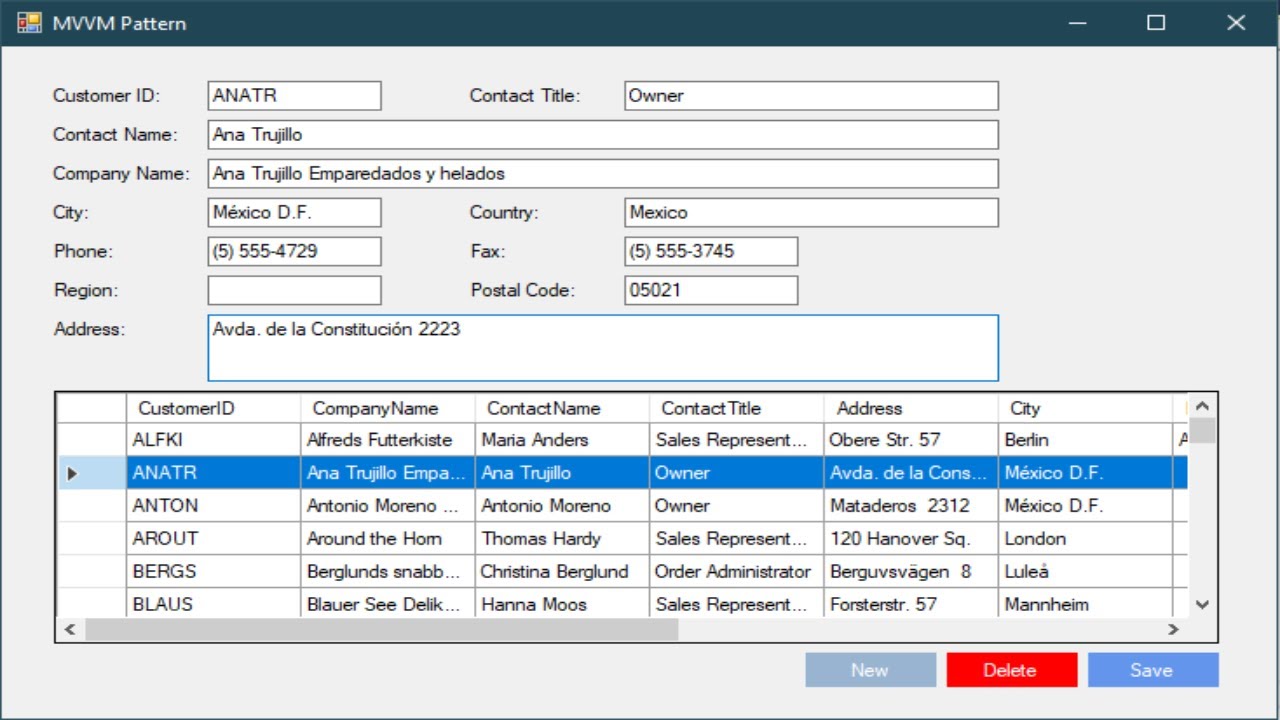
Task: Select the BLAUS customer ID cell
Action: tap(213, 604)
